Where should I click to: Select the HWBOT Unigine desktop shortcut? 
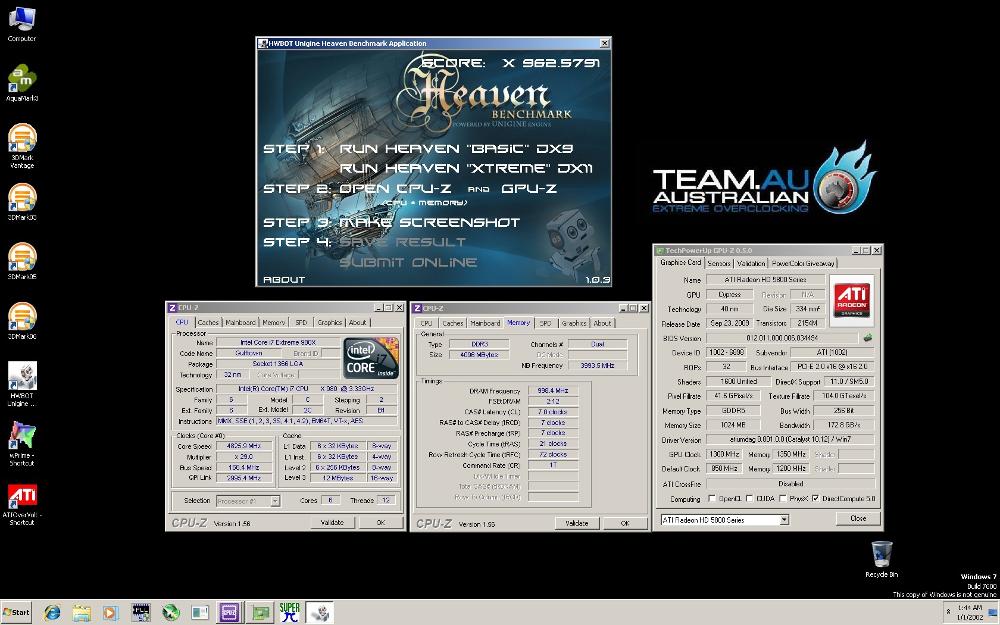[x=22, y=383]
